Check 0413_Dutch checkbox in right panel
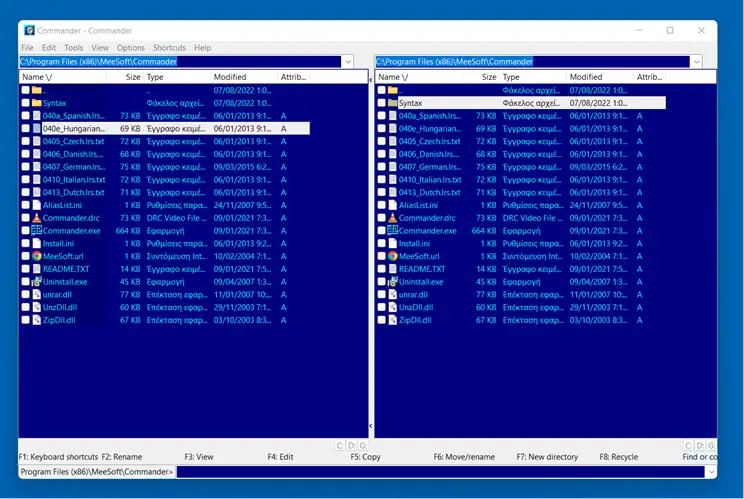Screen dimensions: 744x499 point(381,193)
